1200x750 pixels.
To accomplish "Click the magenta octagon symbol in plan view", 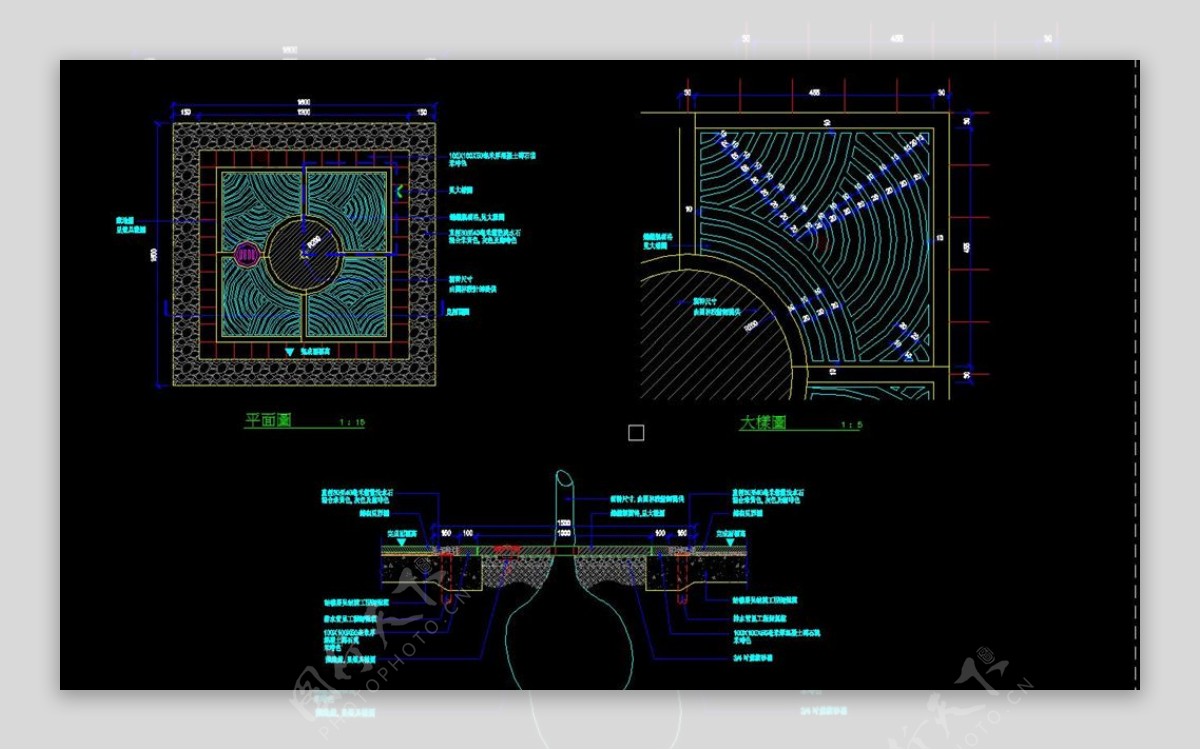I will tap(246, 256).
